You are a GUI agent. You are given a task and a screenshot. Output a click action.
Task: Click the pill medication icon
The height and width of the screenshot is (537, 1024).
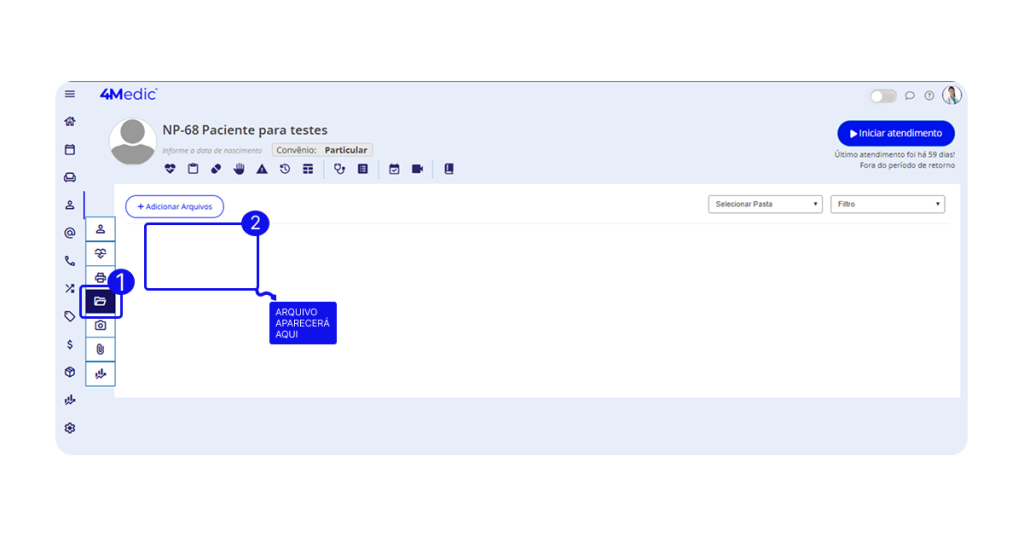click(x=216, y=169)
